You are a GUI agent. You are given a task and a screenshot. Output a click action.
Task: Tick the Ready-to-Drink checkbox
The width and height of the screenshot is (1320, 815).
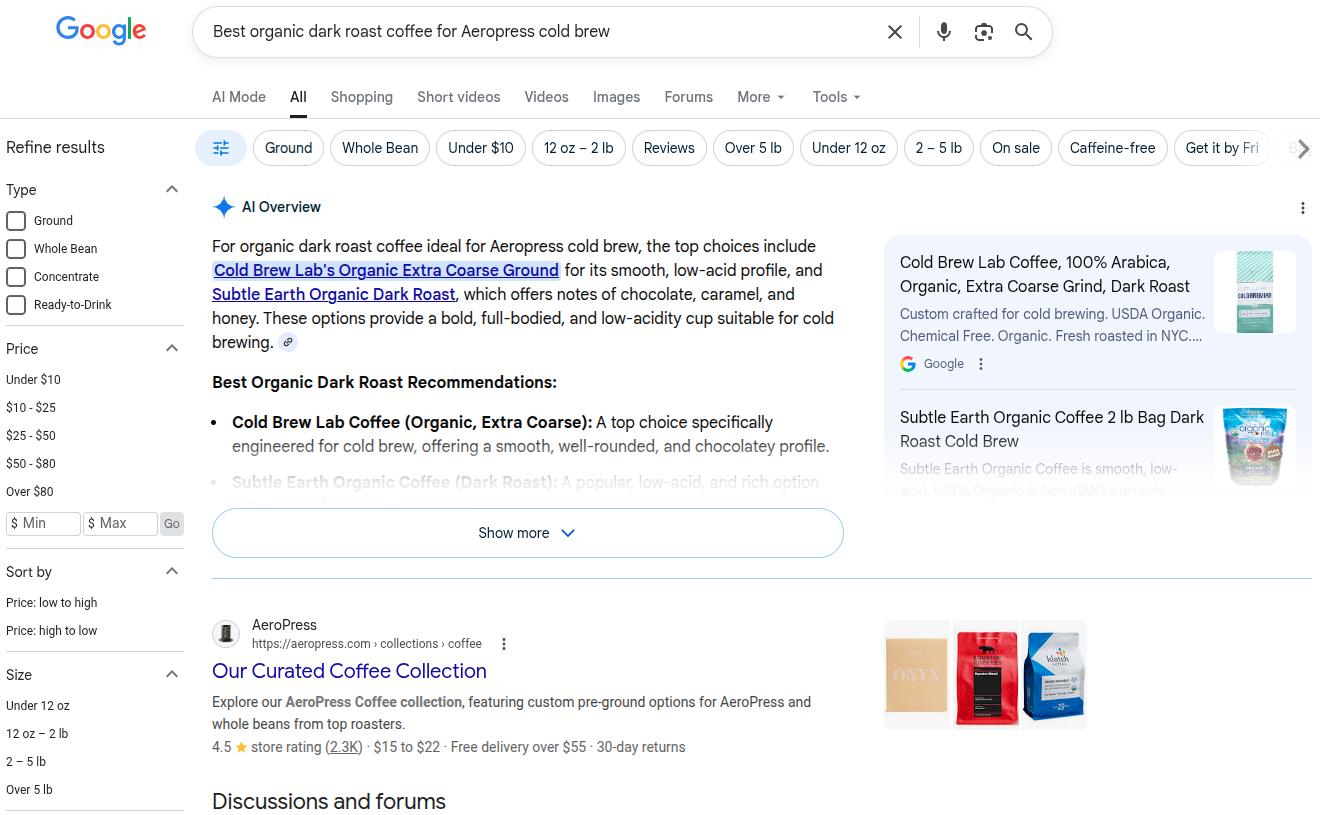tap(16, 305)
